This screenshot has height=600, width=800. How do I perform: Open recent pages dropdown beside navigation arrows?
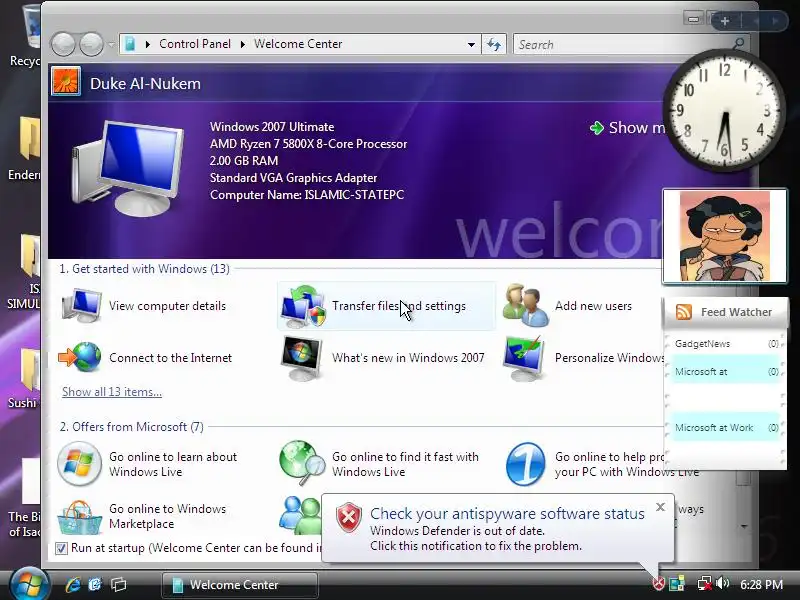[x=111, y=45]
